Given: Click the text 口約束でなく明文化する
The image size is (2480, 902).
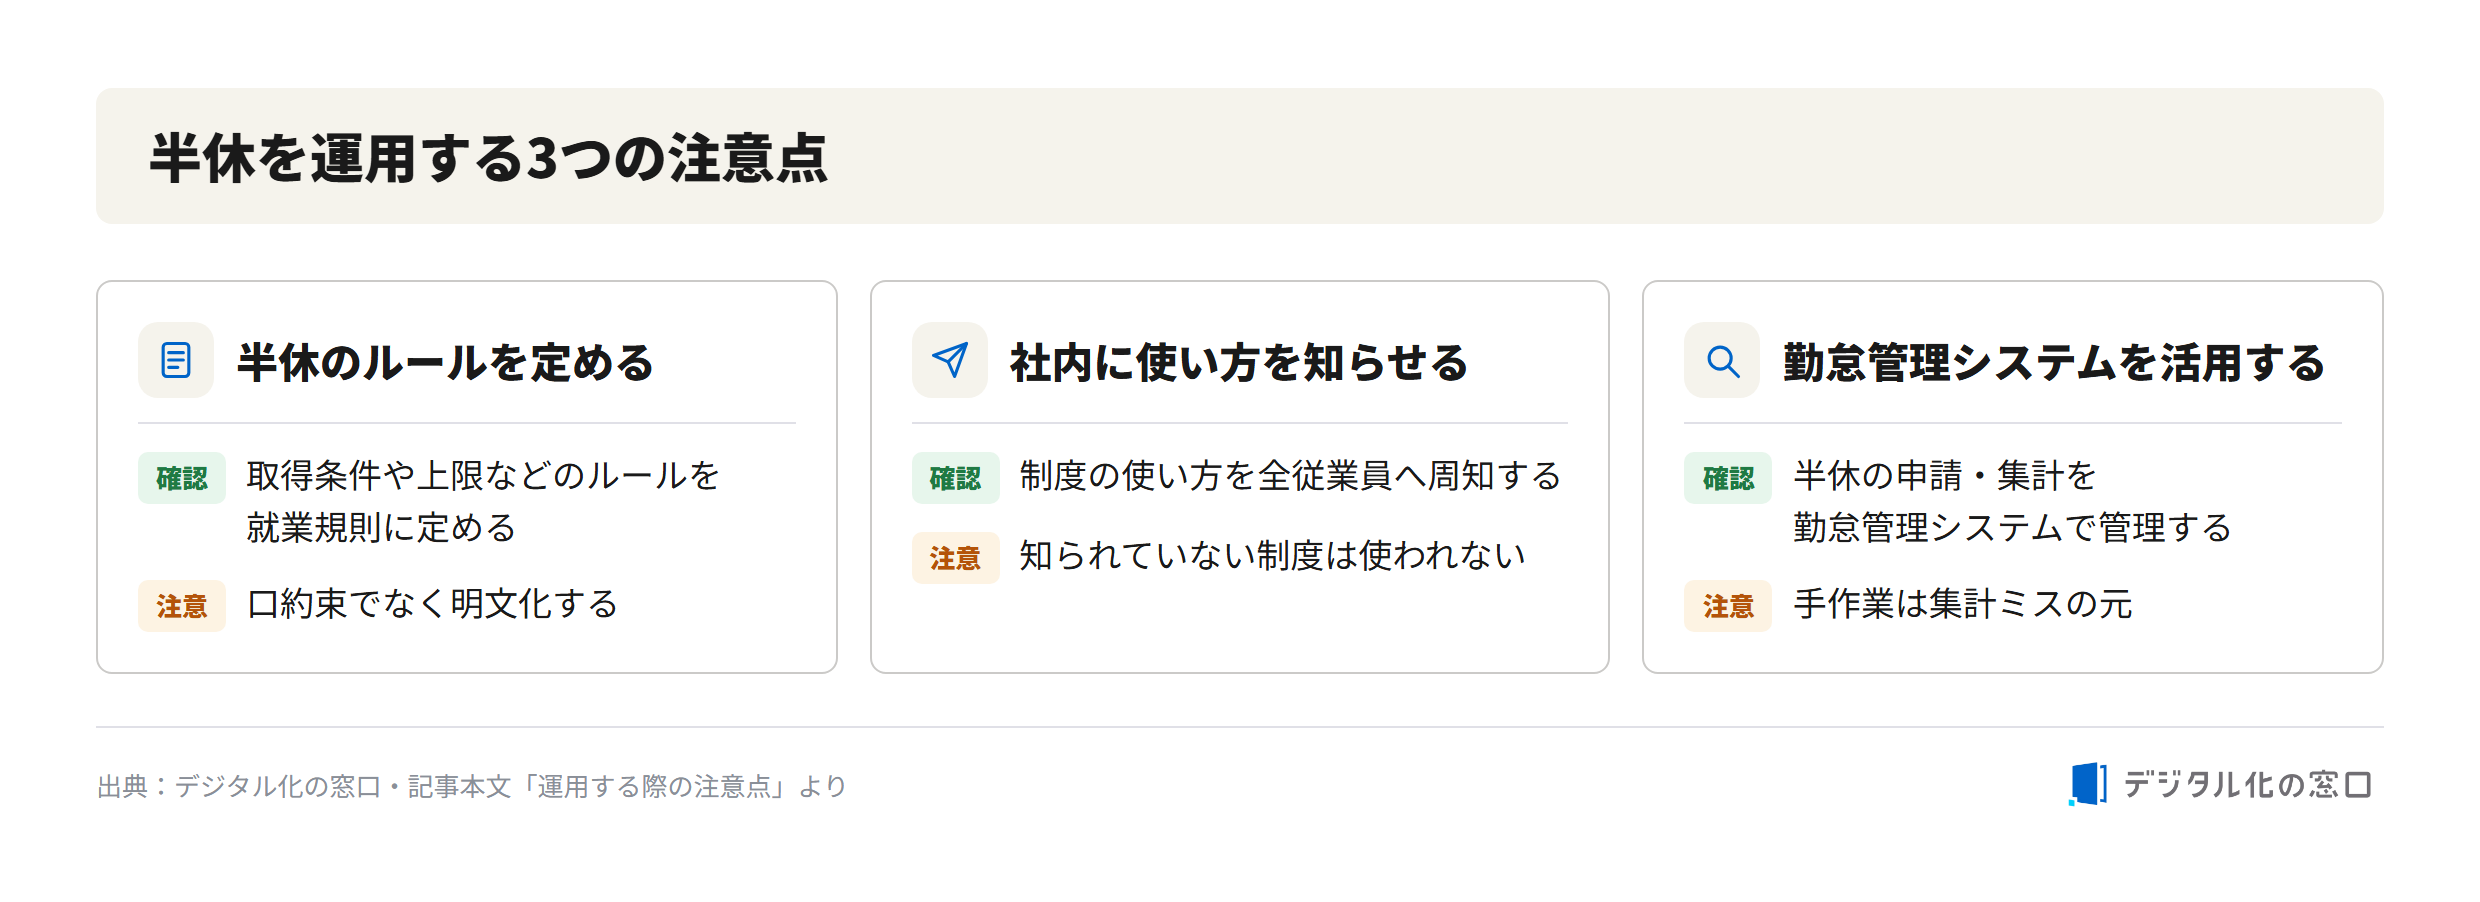Looking at the screenshot, I should point(433,604).
